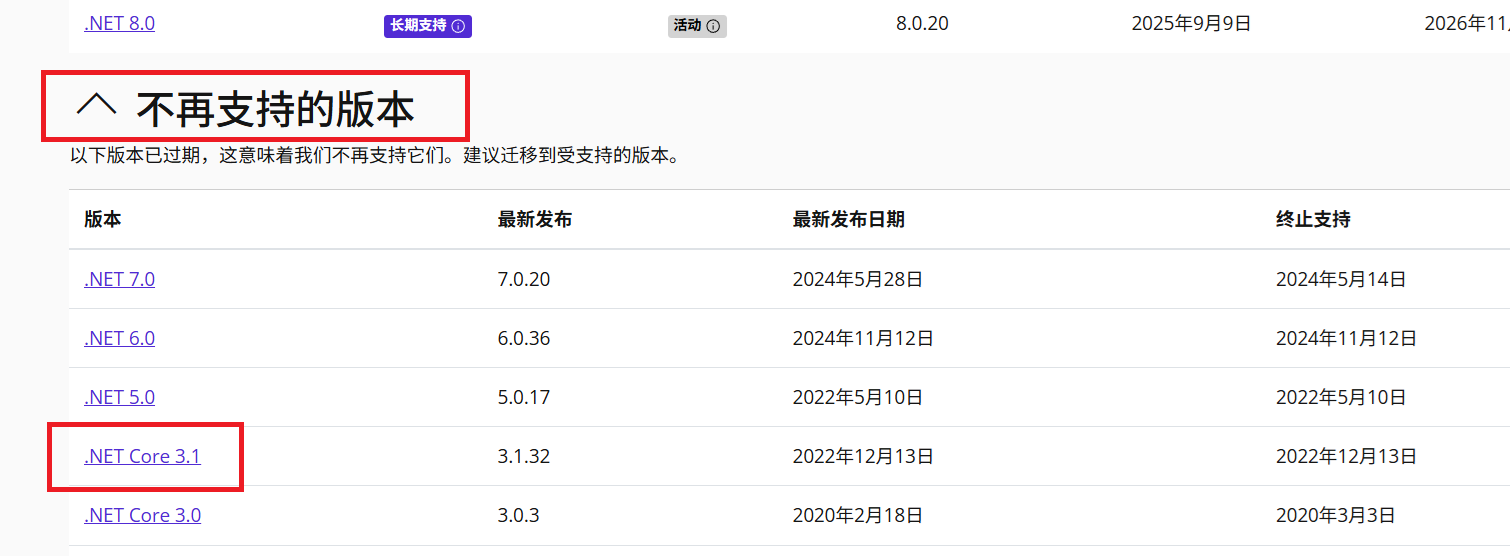Click info icon on 活动 badge
The height and width of the screenshot is (556, 1510).
(x=713, y=26)
